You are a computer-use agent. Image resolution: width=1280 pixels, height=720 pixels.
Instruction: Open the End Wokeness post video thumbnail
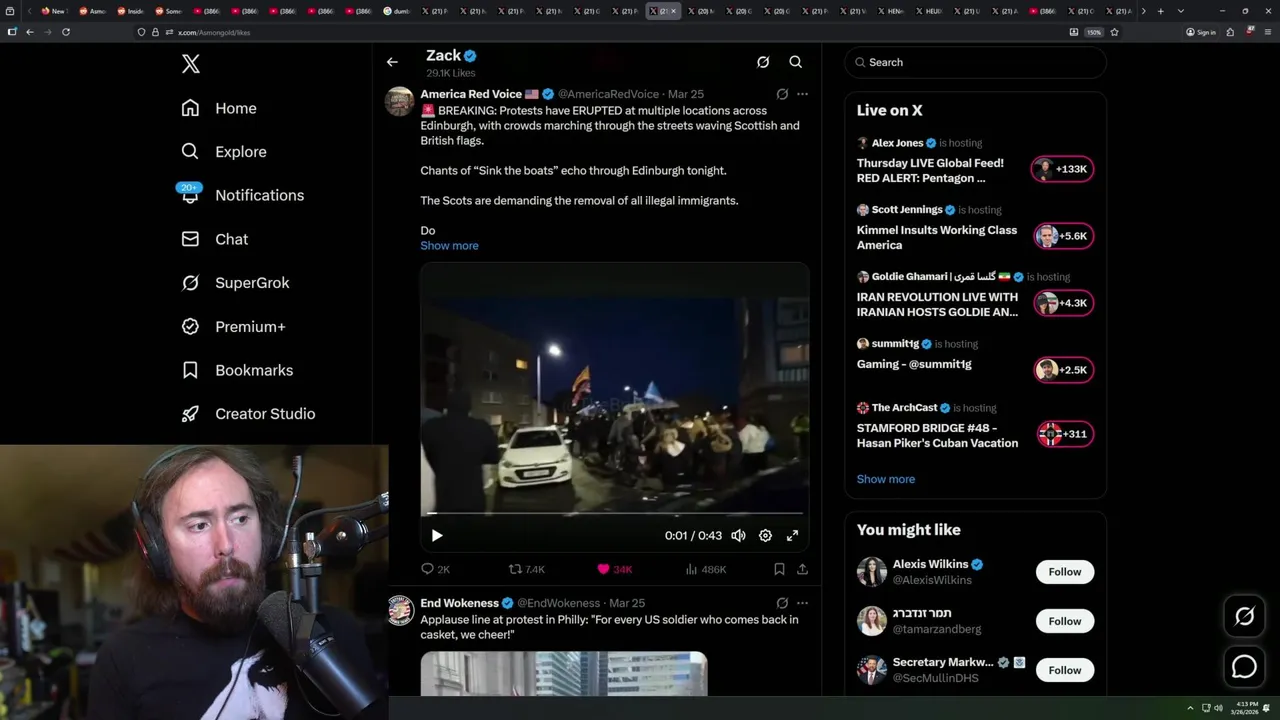coord(564,673)
